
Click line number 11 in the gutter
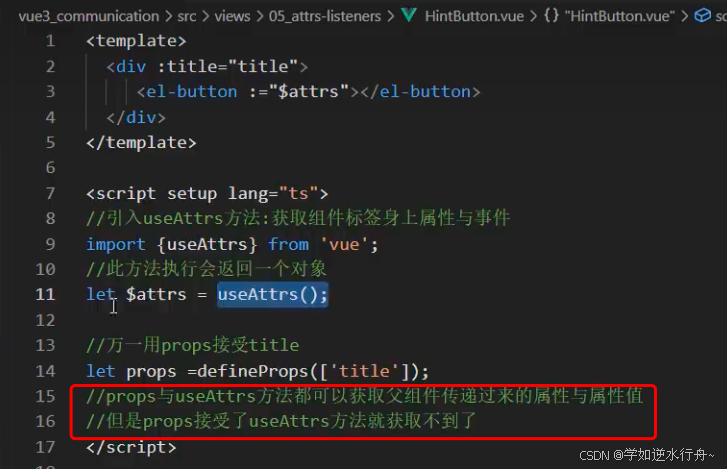45,294
